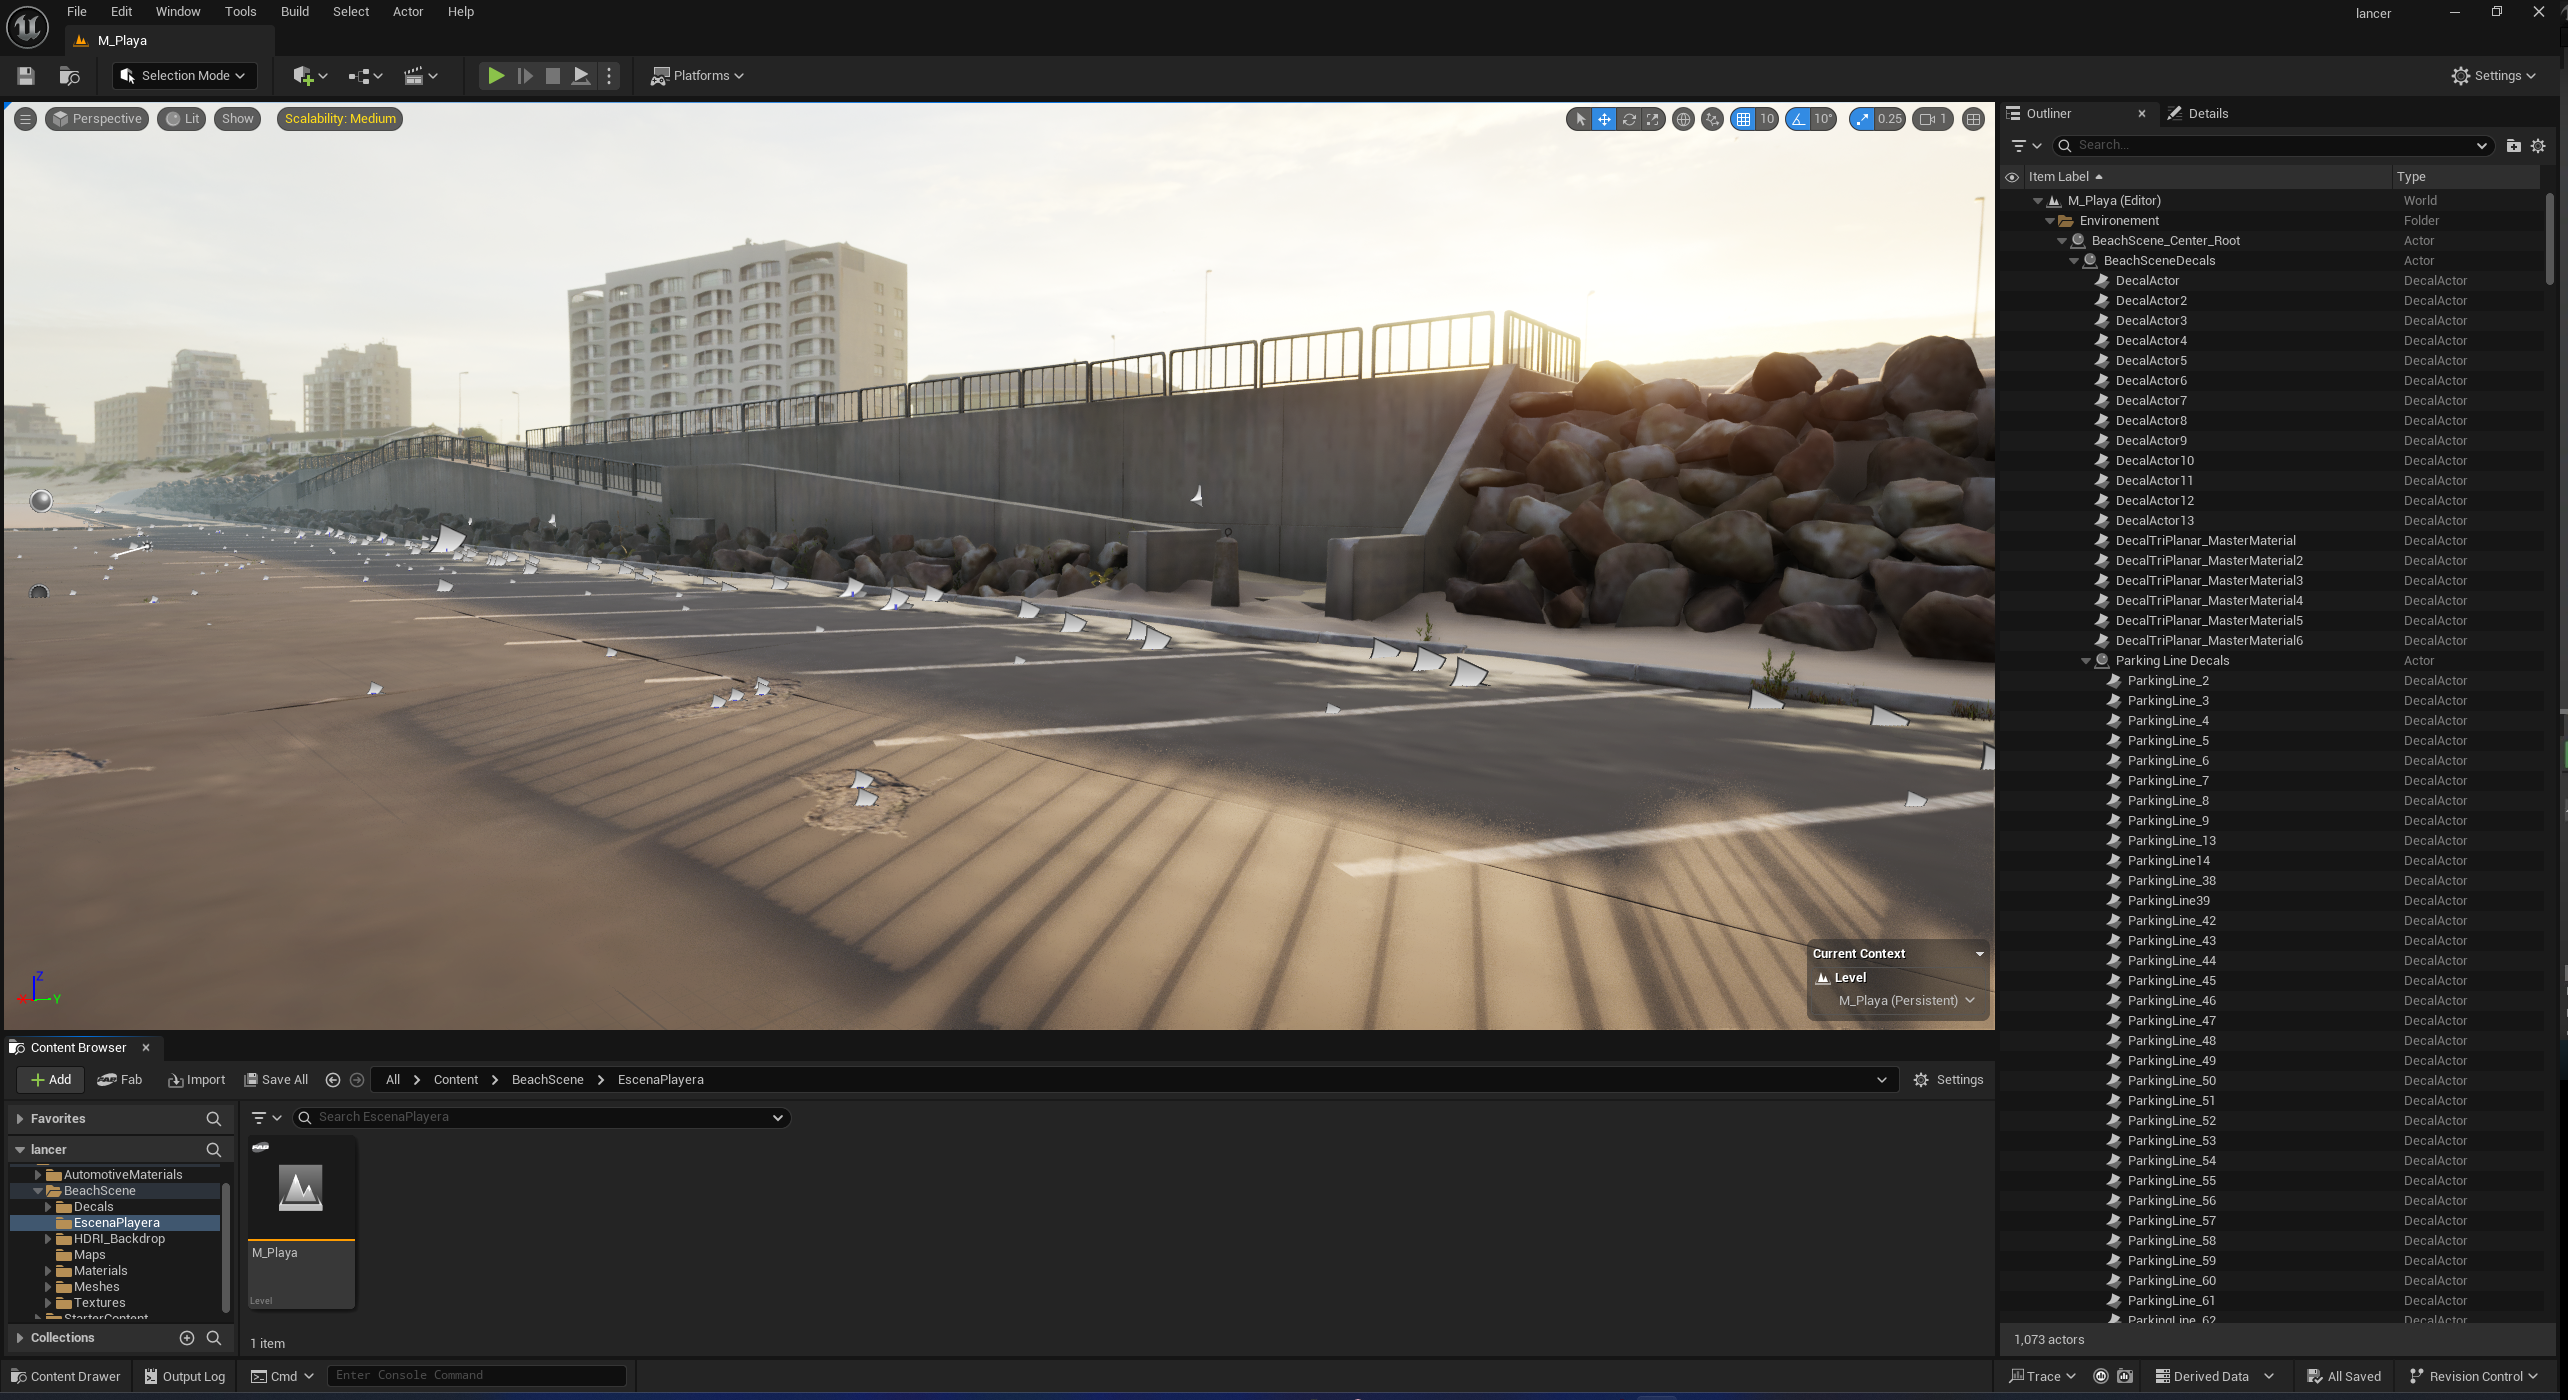Click Add button in Content Browser

coord(50,1080)
